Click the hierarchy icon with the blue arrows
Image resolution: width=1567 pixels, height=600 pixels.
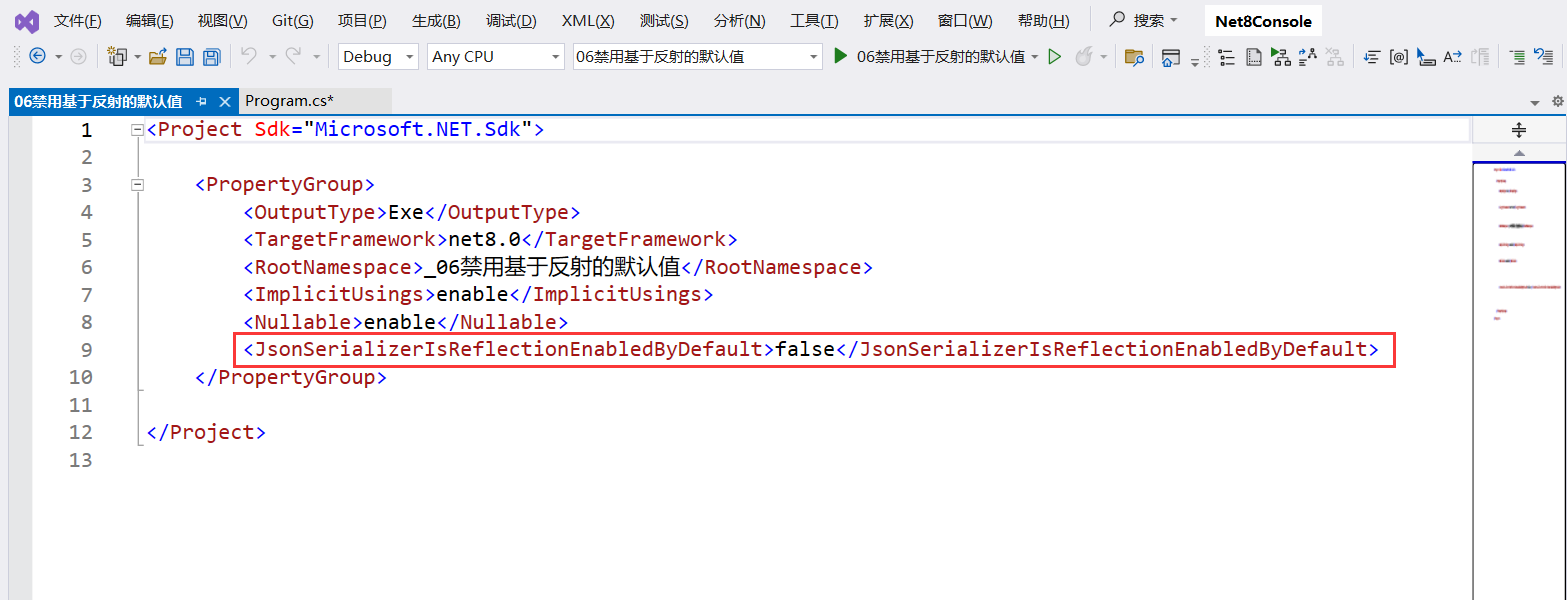pyautogui.click(x=1308, y=57)
